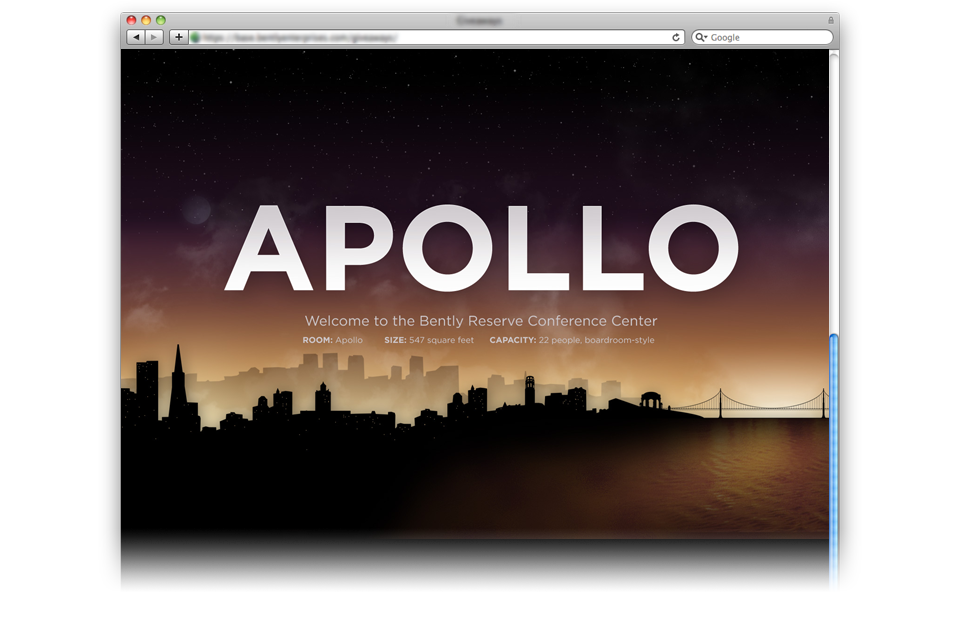Add a bookmark with the plus button

tap(178, 37)
